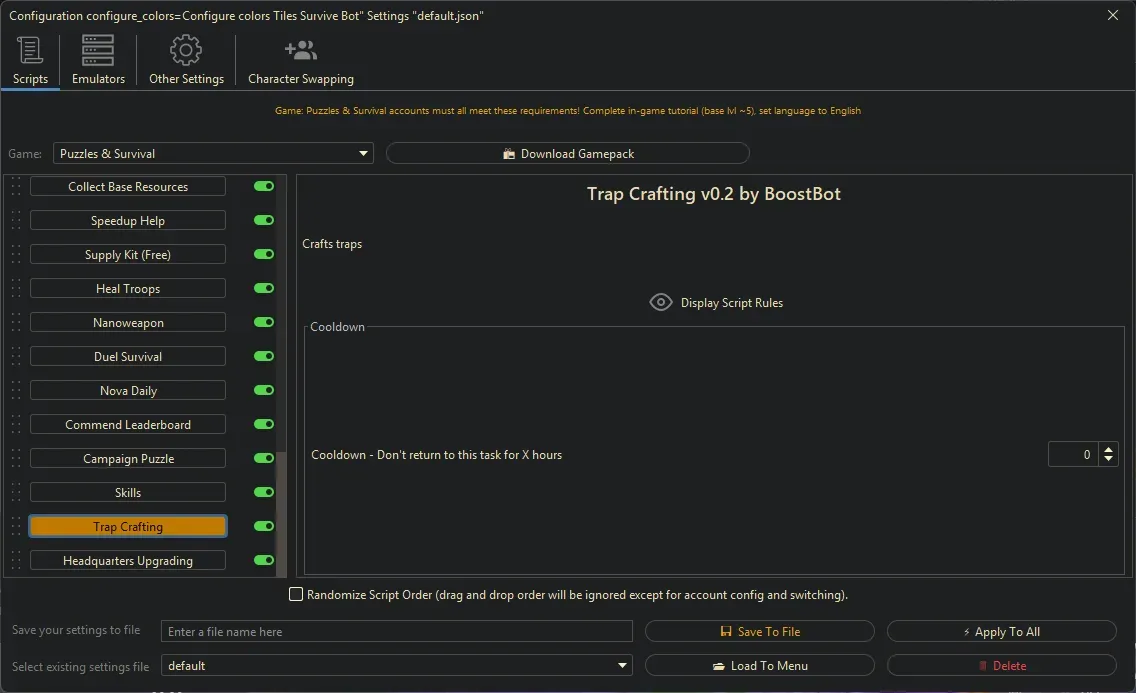1136x693 pixels.
Task: Switch to the Emulators tab
Action: [x=97, y=60]
